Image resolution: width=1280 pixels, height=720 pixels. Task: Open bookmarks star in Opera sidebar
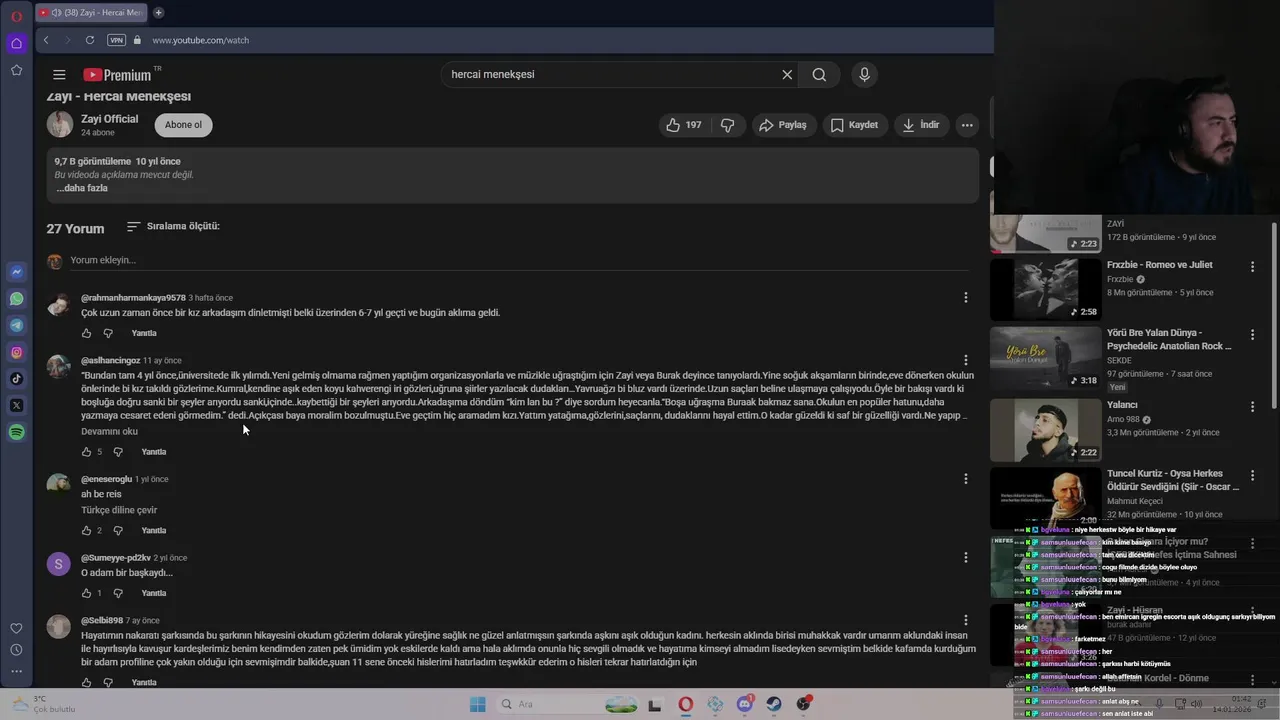pos(16,70)
